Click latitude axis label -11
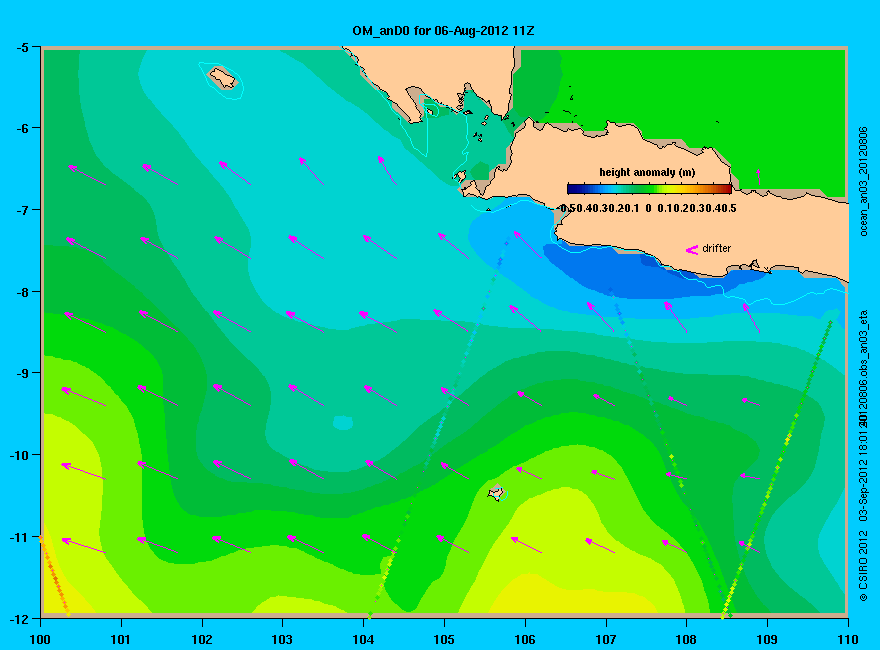880x650 pixels. 20,537
